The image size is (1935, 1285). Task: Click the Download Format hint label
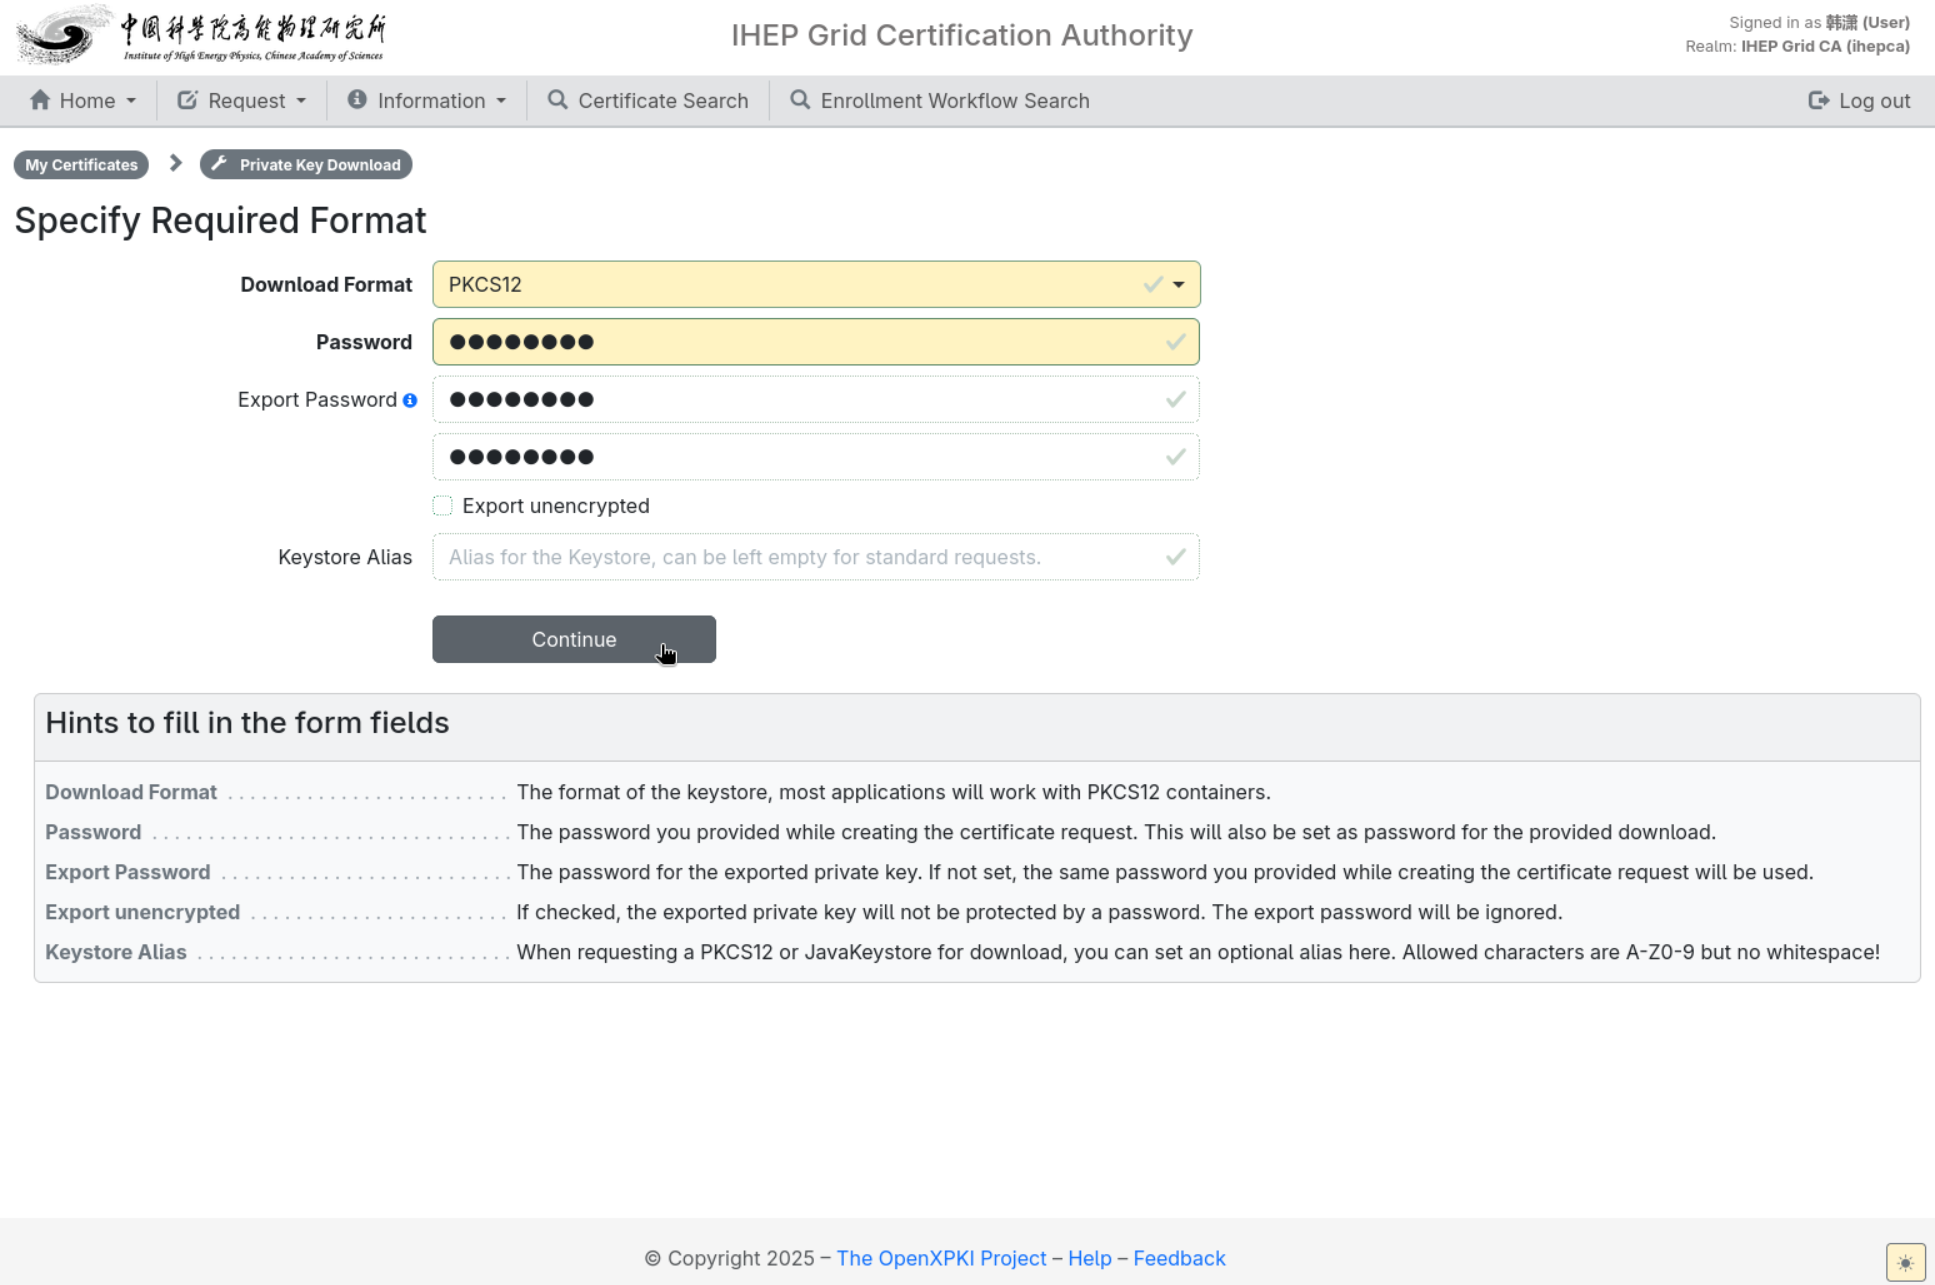click(x=131, y=792)
